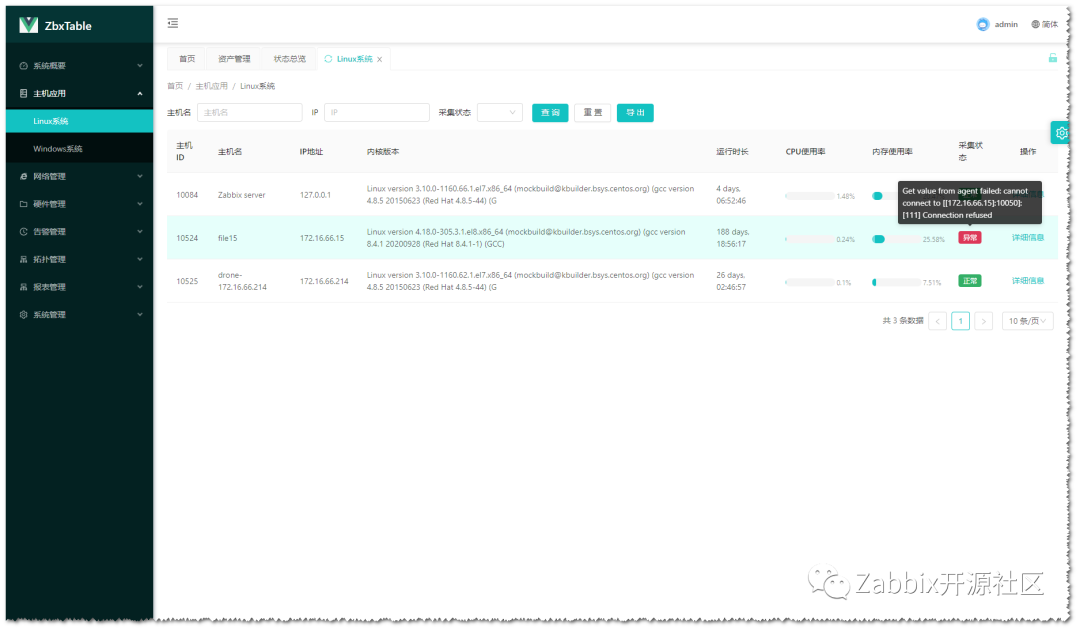
Task: Click the admin username text
Action: click(1006, 24)
